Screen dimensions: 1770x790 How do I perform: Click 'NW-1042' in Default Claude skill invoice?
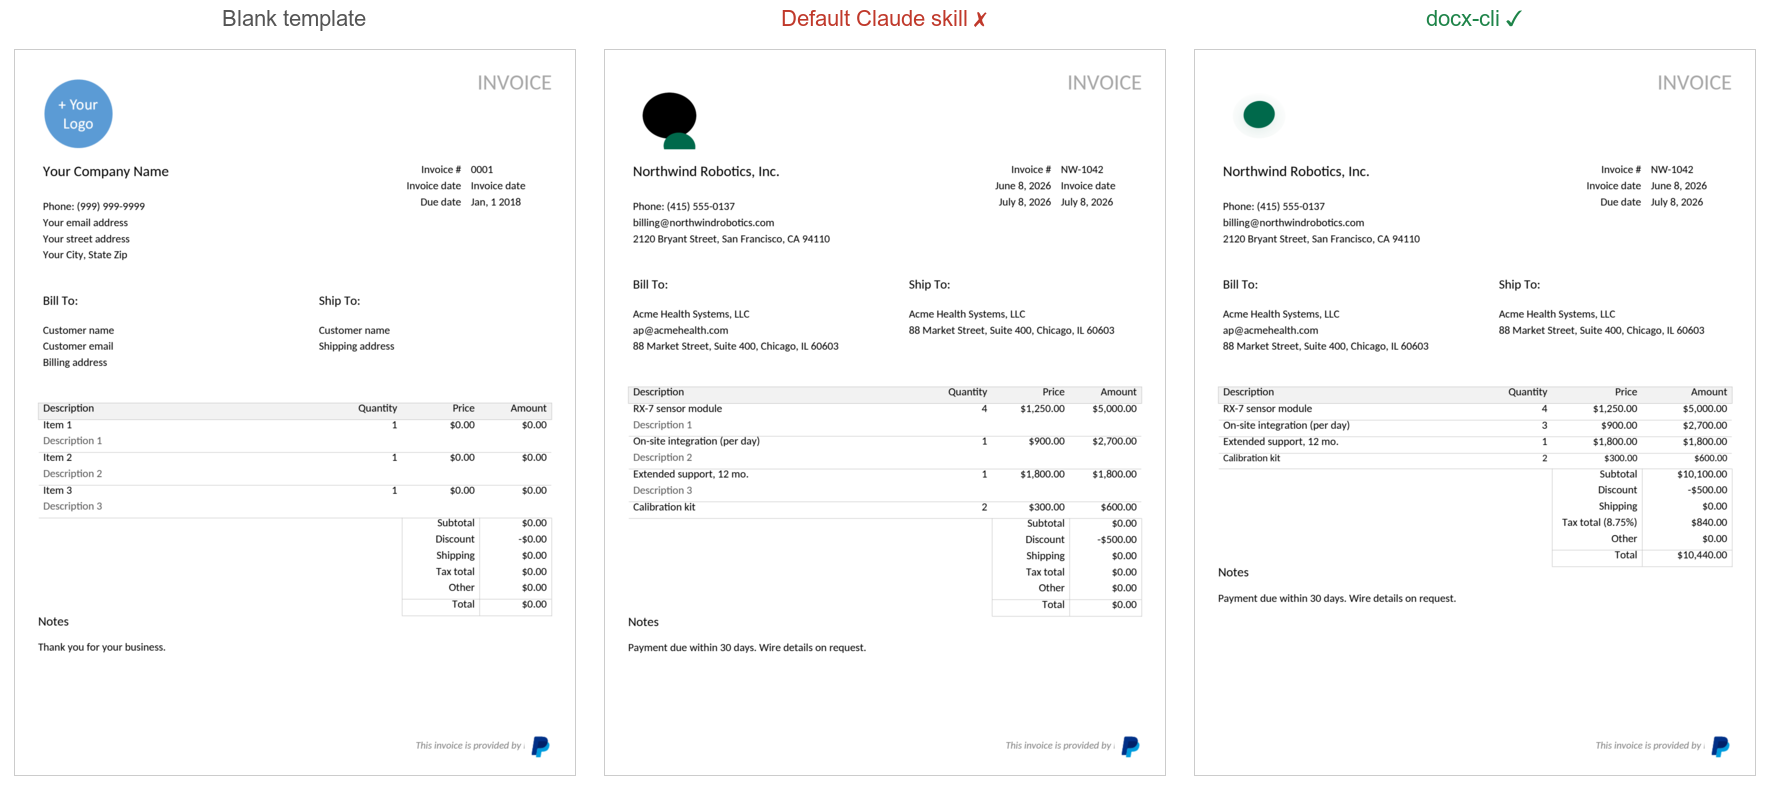1082,170
